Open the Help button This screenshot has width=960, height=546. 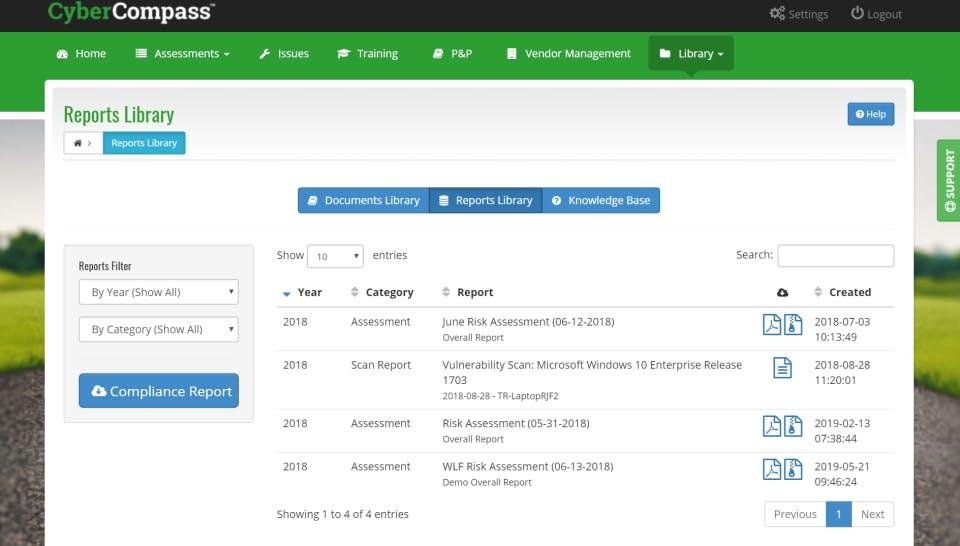870,114
